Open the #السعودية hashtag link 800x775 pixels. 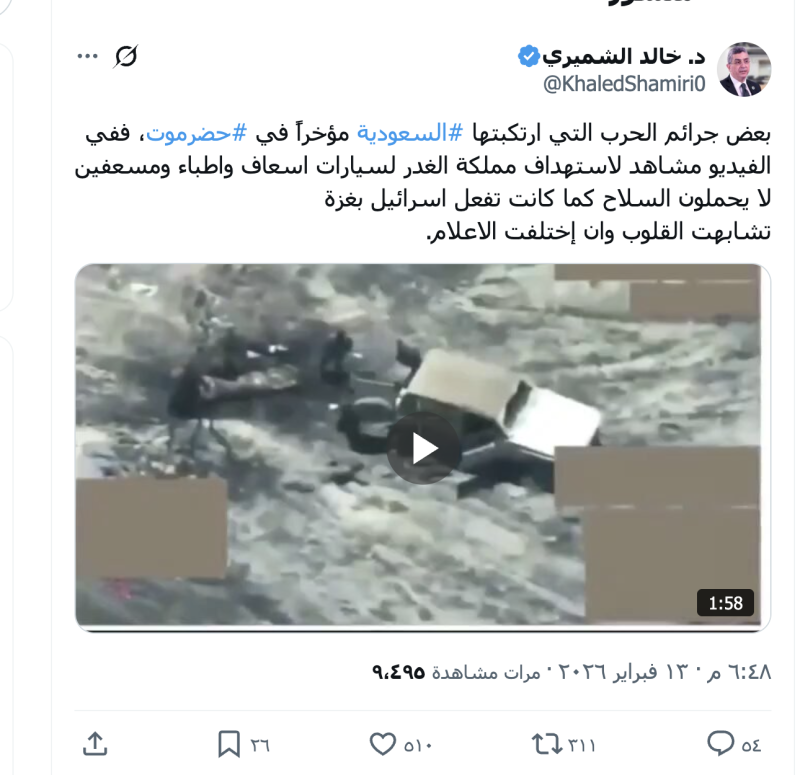(x=410, y=133)
